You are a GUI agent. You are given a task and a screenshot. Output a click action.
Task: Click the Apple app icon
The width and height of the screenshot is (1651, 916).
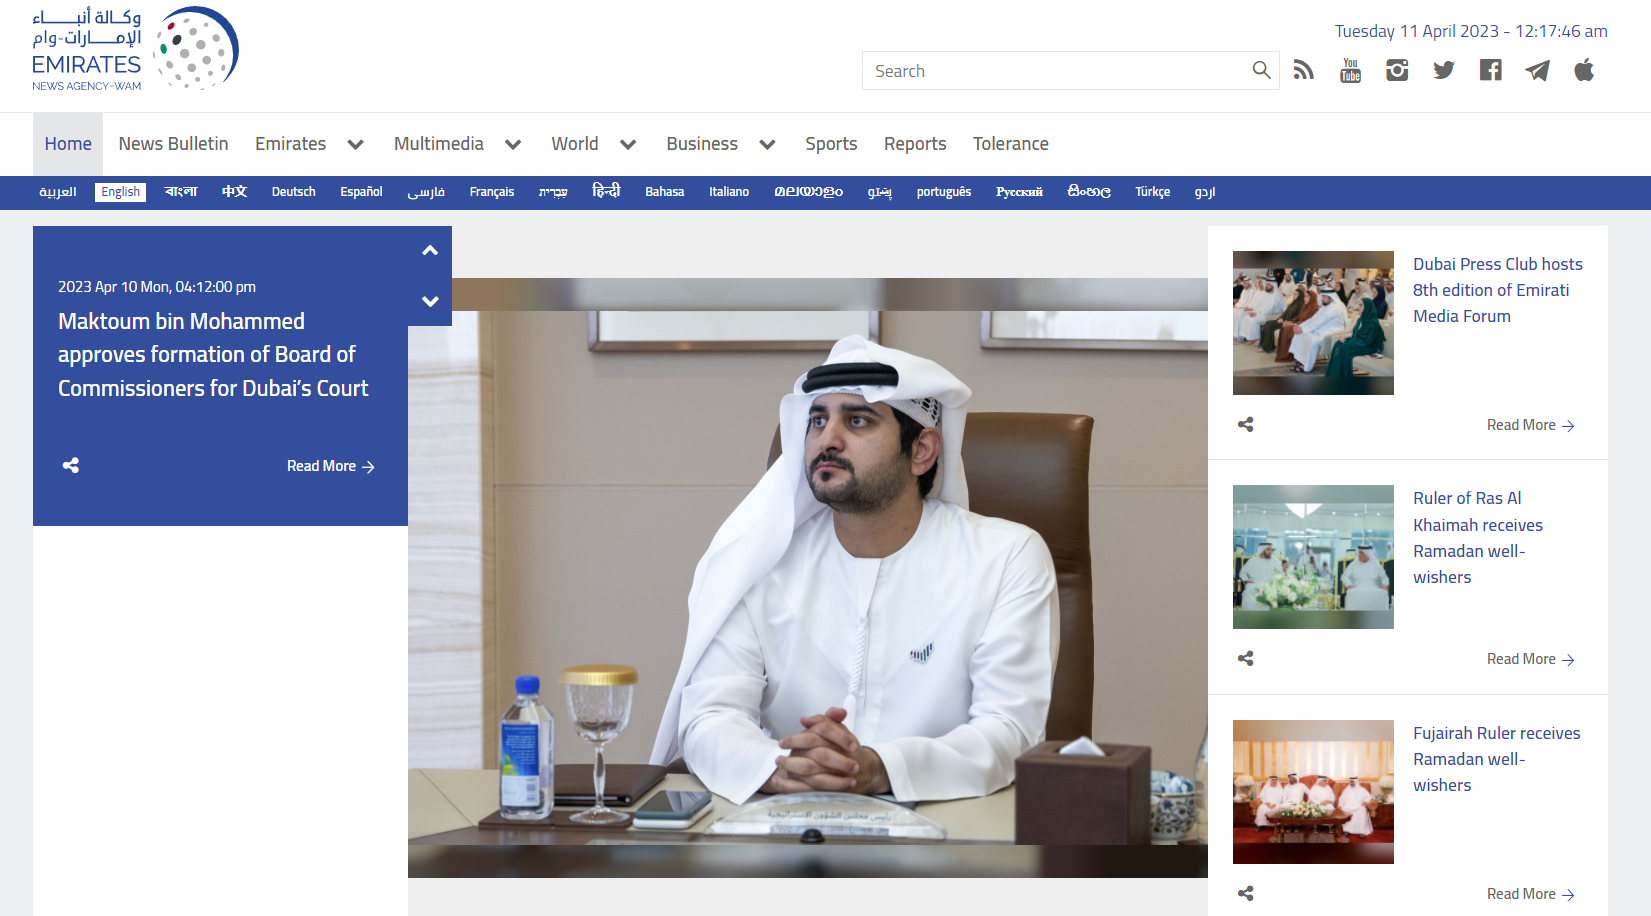click(1584, 70)
